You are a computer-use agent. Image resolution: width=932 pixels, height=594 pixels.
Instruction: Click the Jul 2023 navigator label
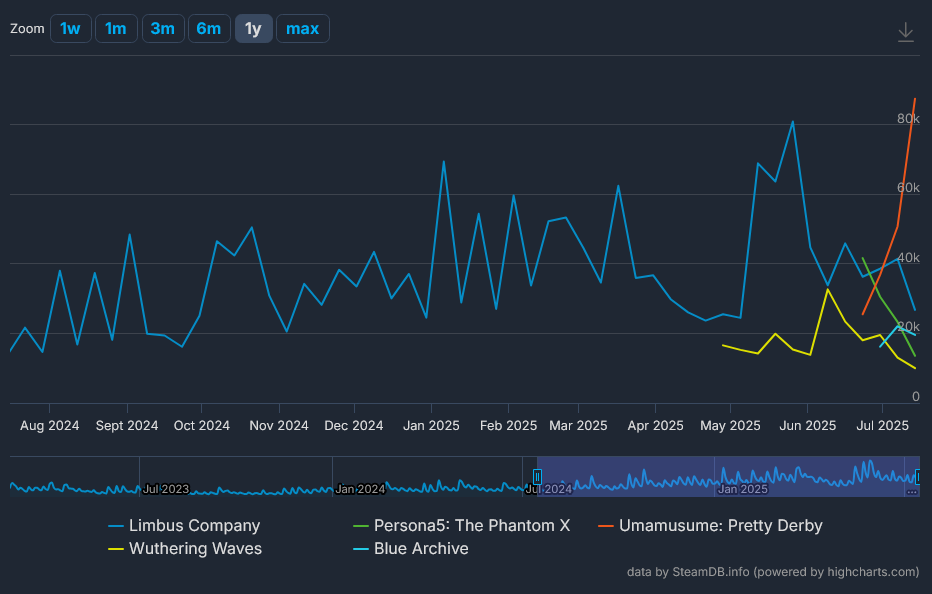[166, 489]
